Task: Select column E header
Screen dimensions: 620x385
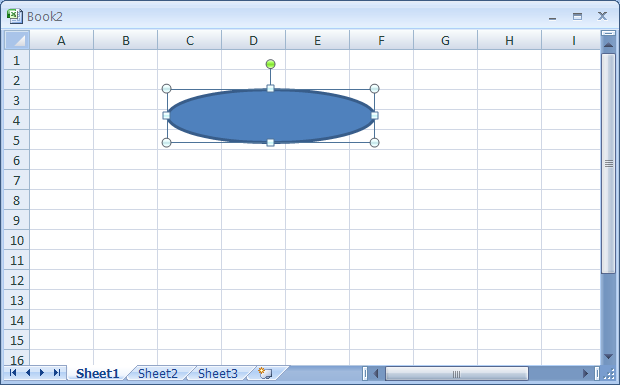Action: click(318, 40)
